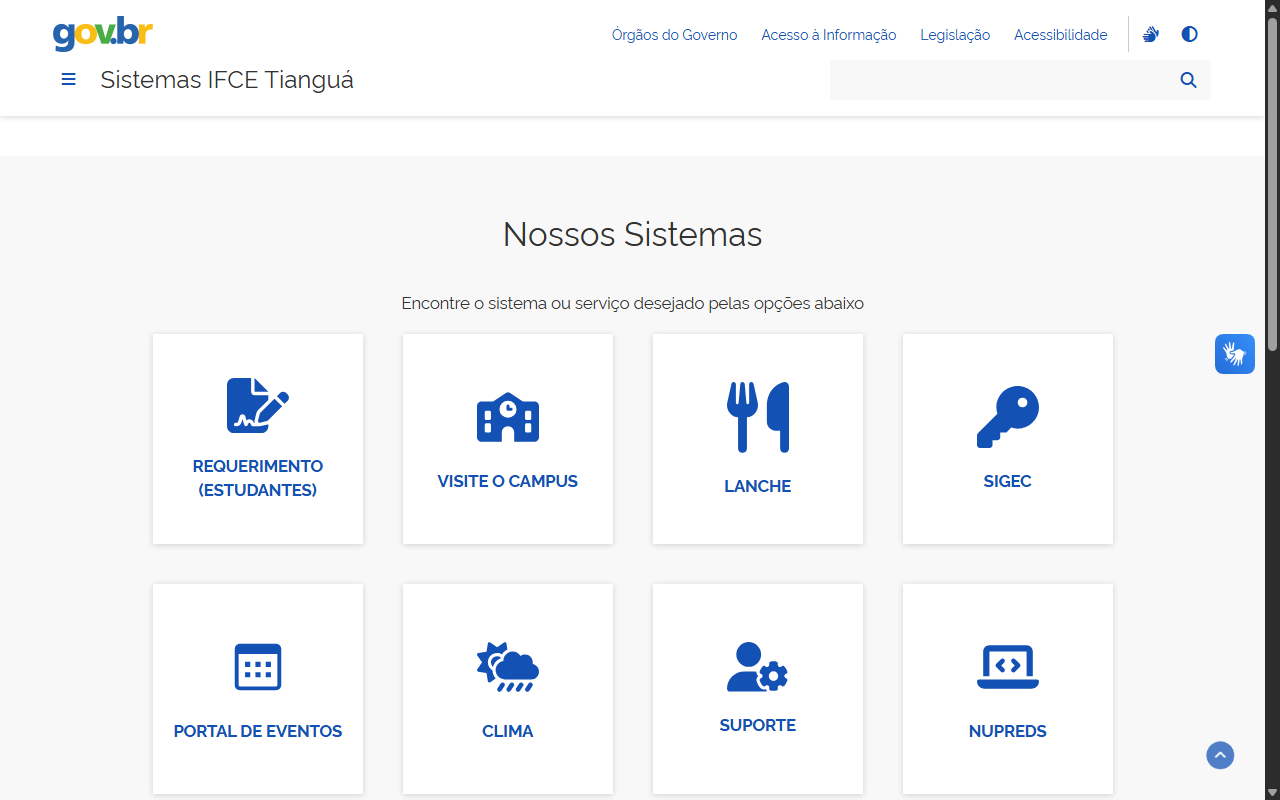Viewport: 1280px width, 800px height.
Task: Click the Requerimento document-signature icon
Action: (258, 405)
